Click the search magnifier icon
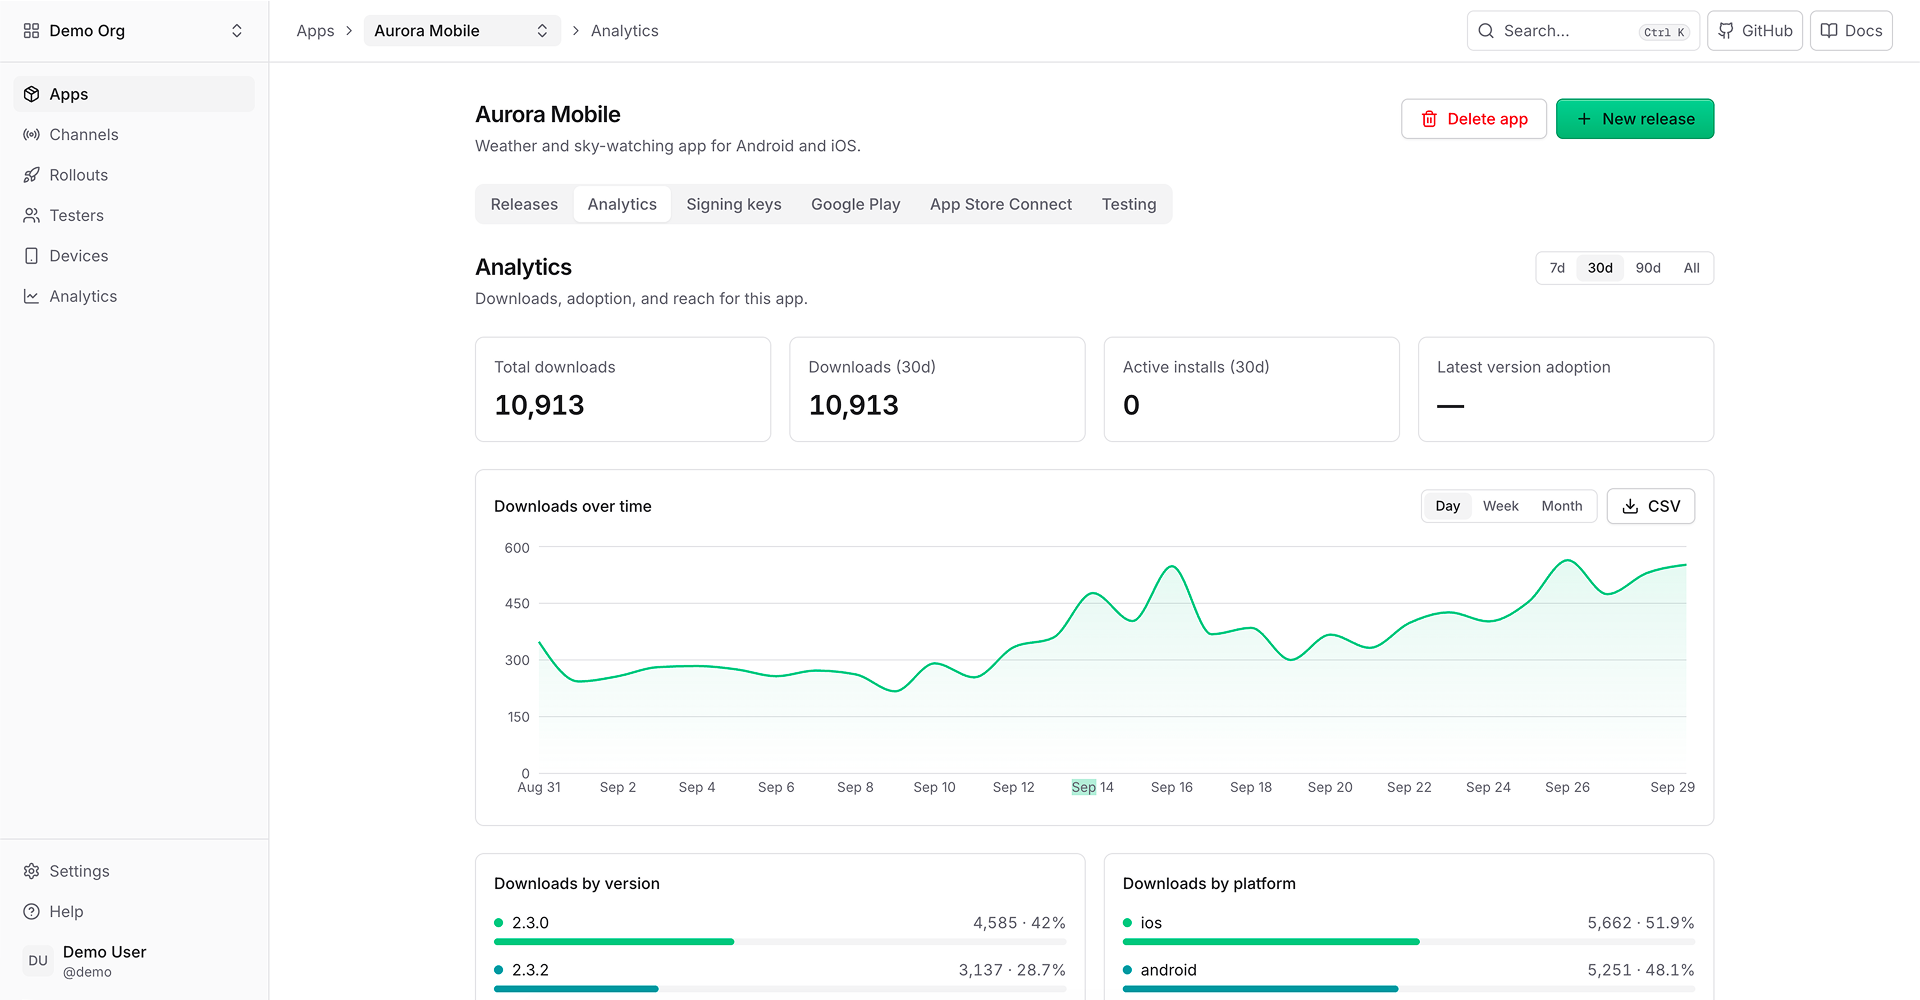 click(1486, 31)
